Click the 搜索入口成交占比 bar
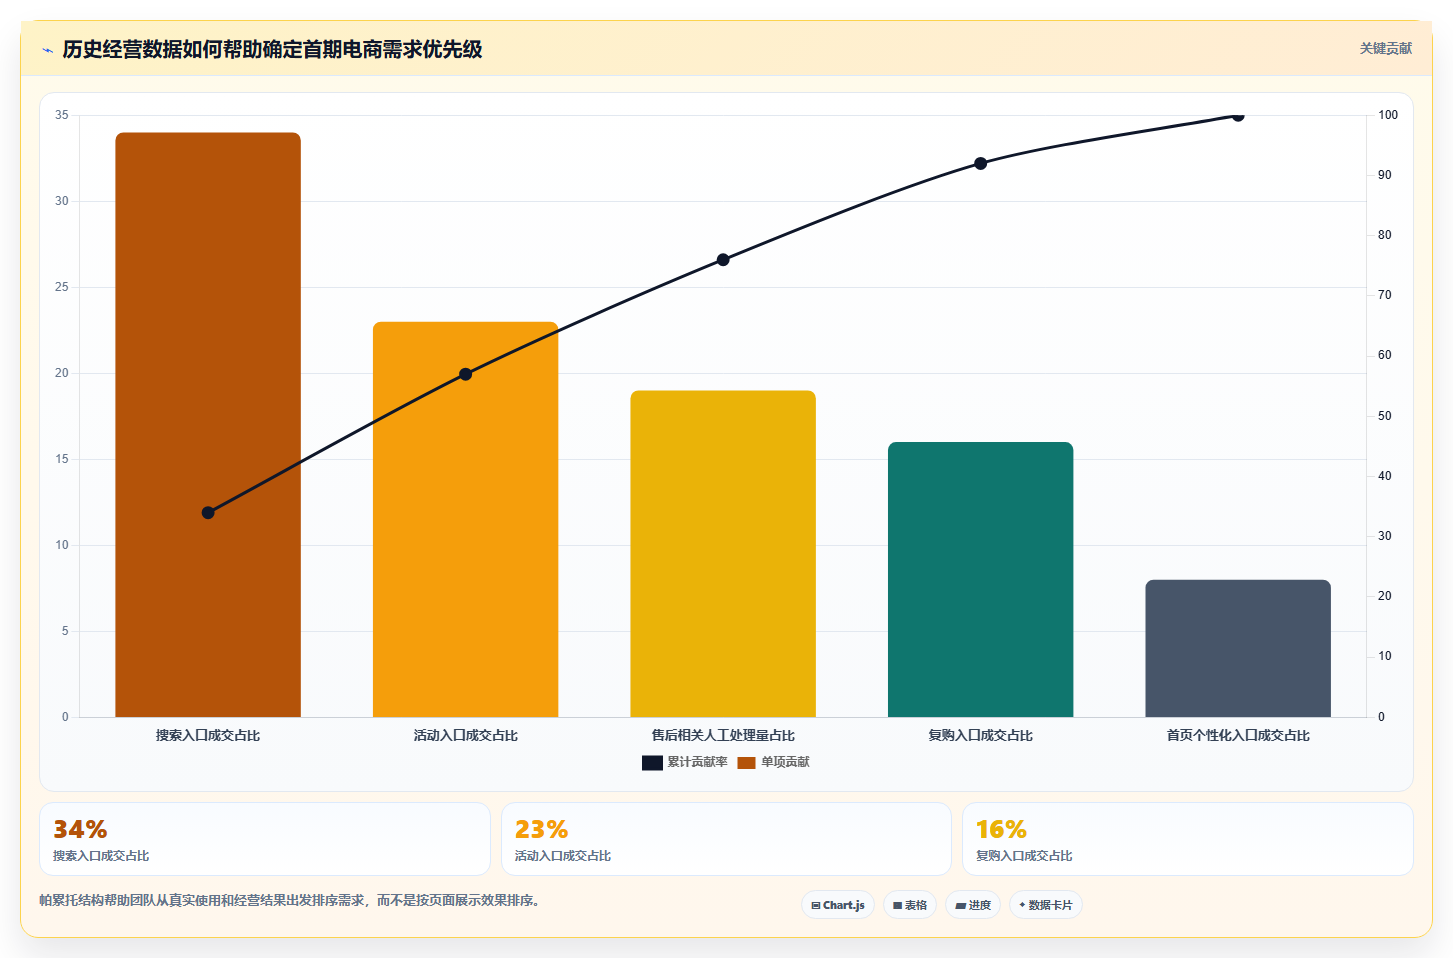The height and width of the screenshot is (958, 1453). 208,425
